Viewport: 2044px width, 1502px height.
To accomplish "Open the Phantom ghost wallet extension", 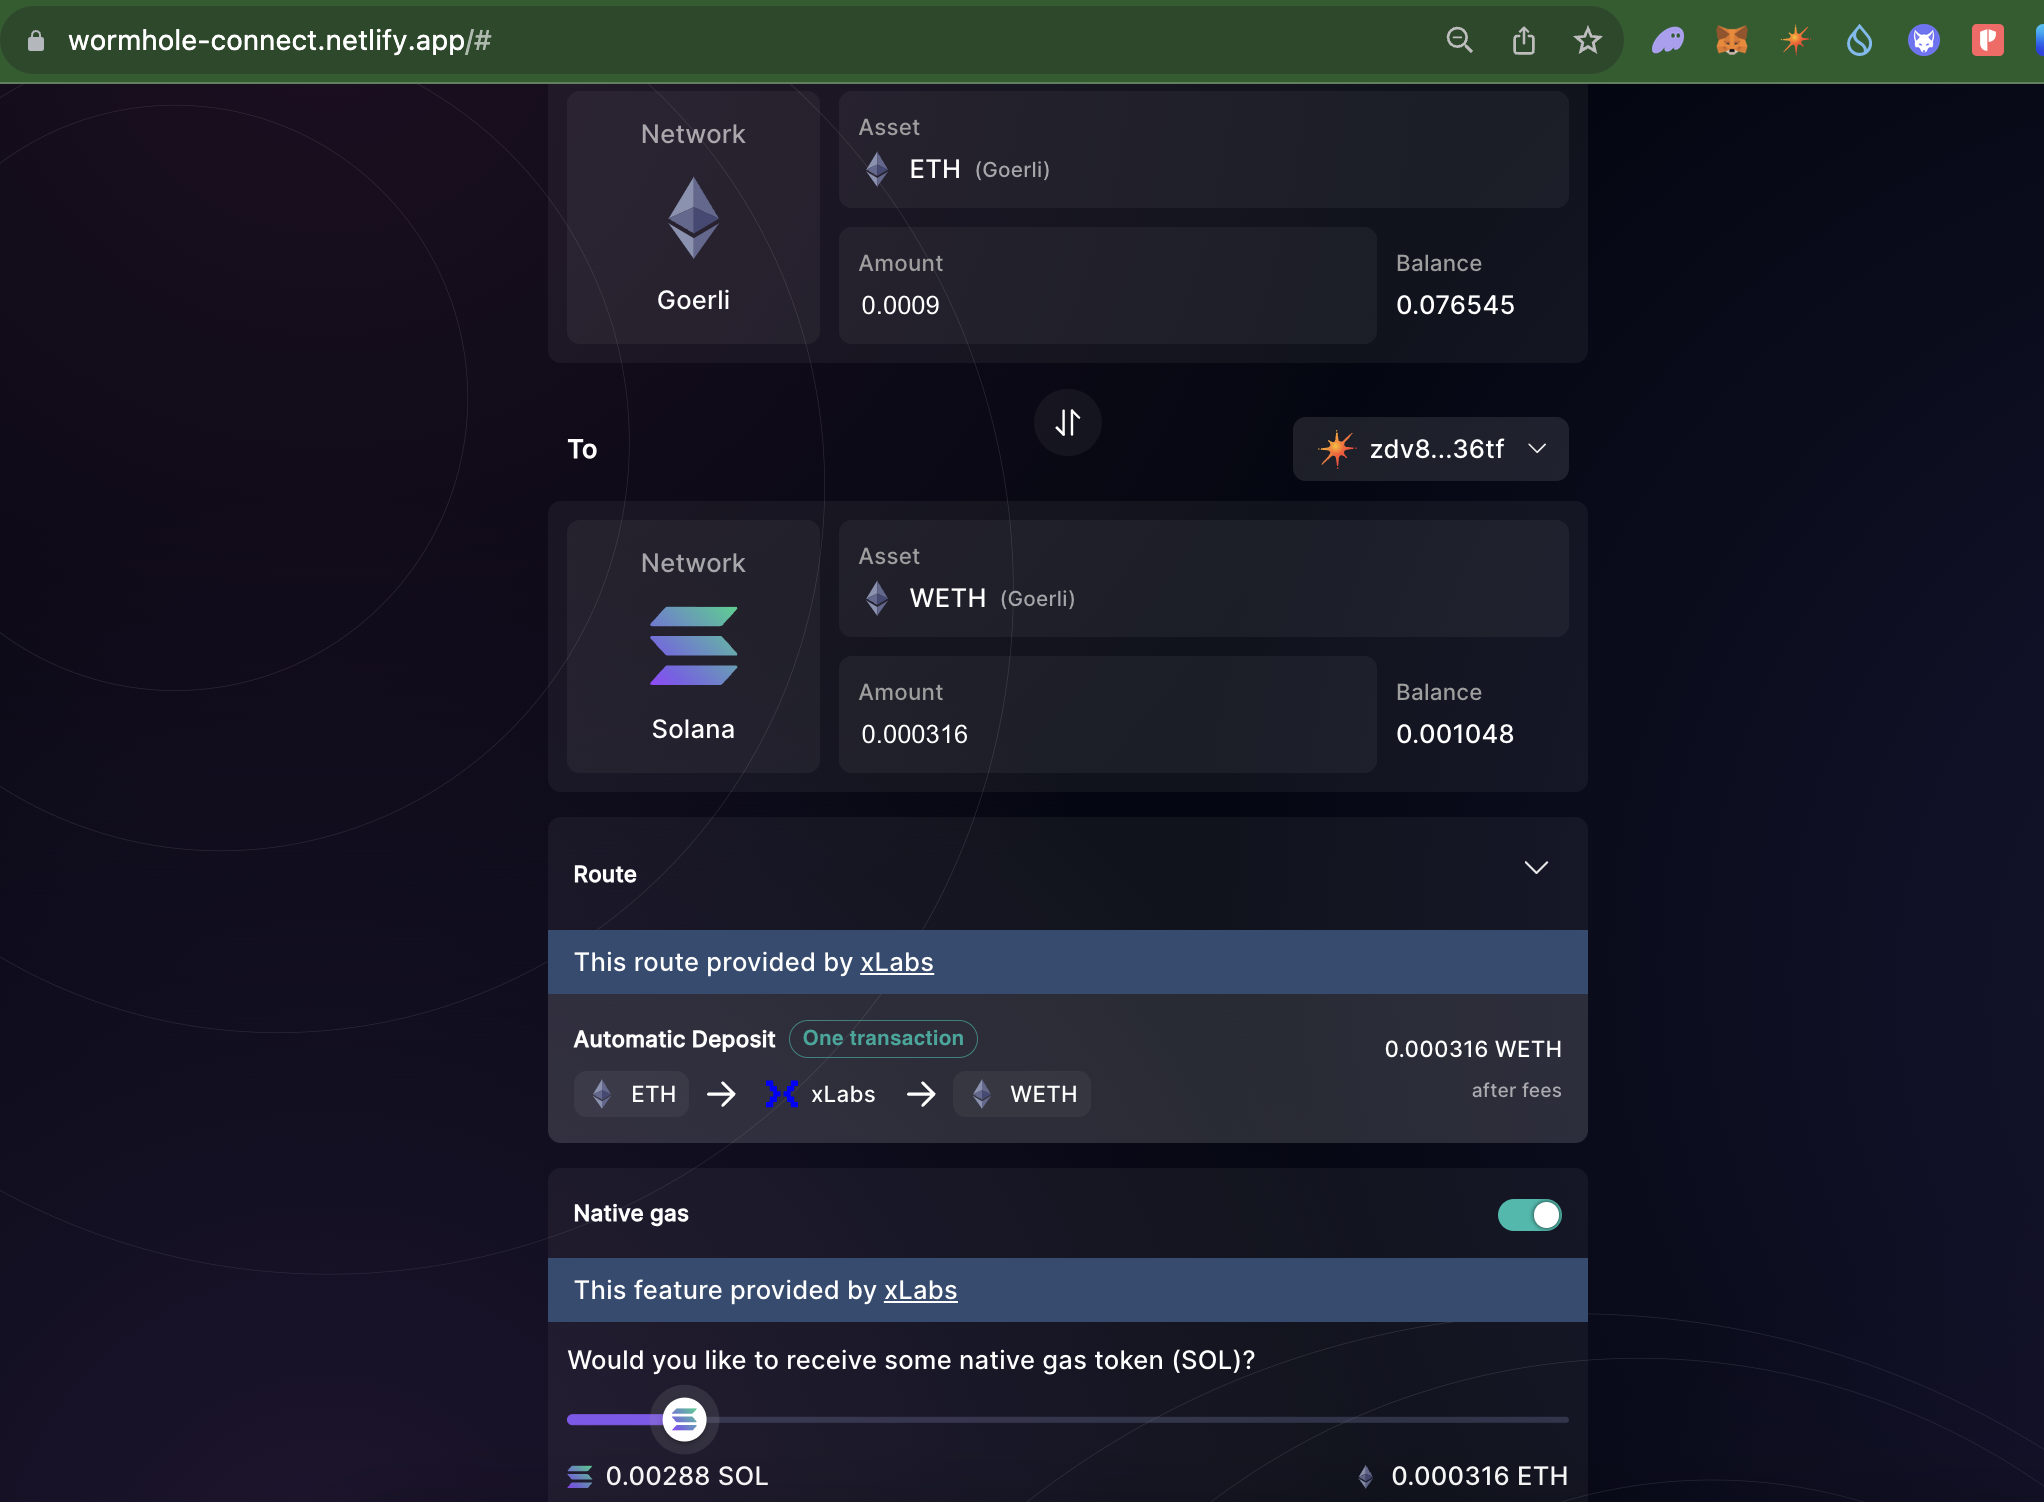I will 1667,40.
